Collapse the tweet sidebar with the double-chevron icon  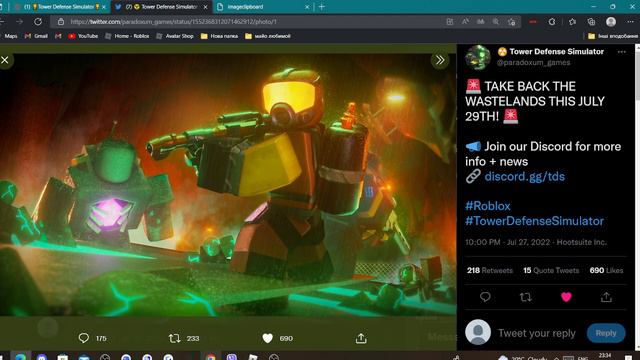(440, 60)
